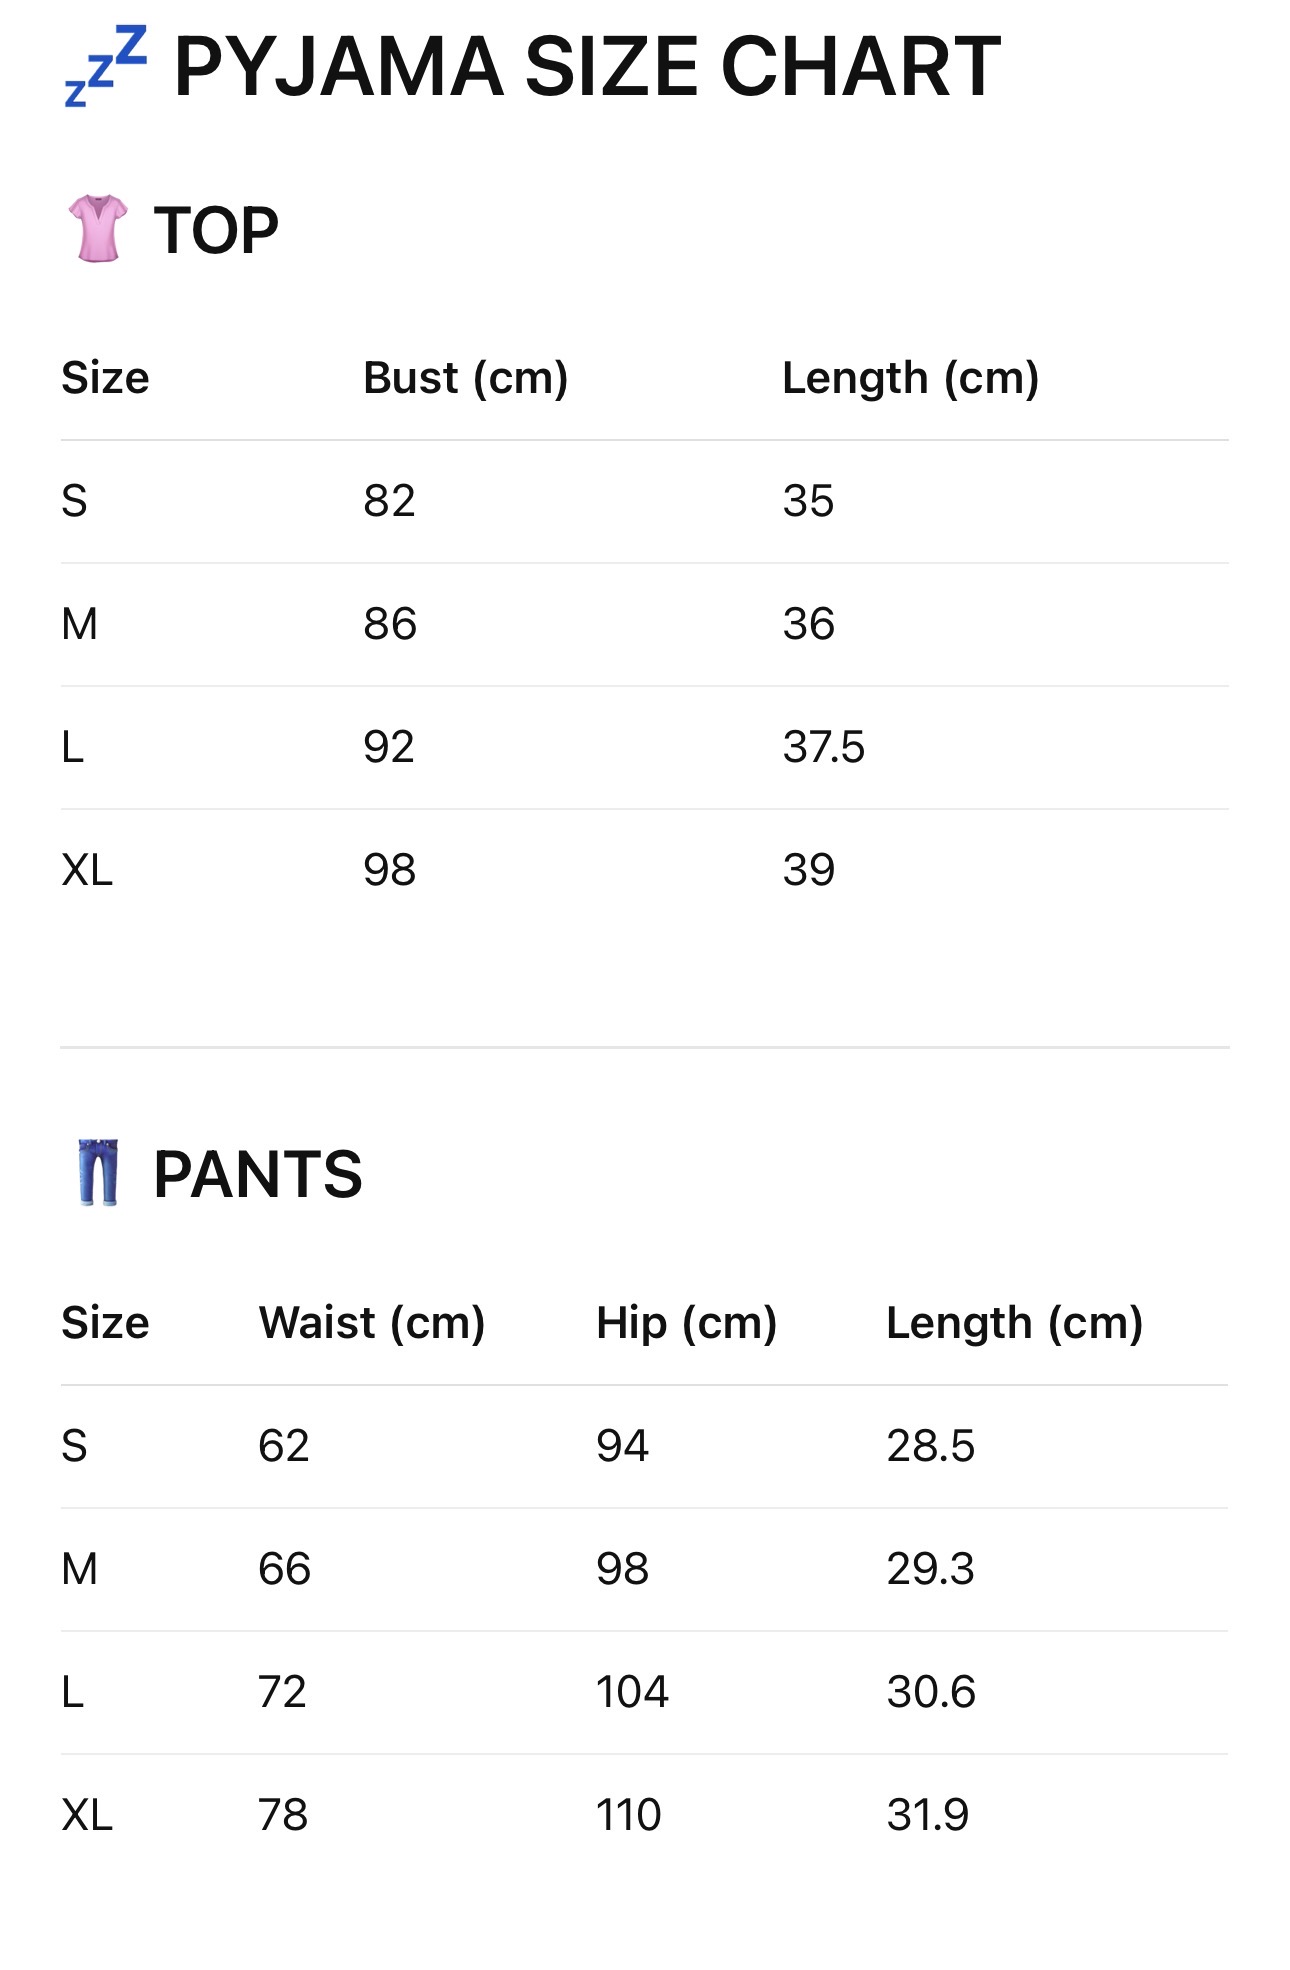This screenshot has width=1290, height=1970.
Task: Click the blue Zzz sleep icon
Action: (x=105, y=67)
